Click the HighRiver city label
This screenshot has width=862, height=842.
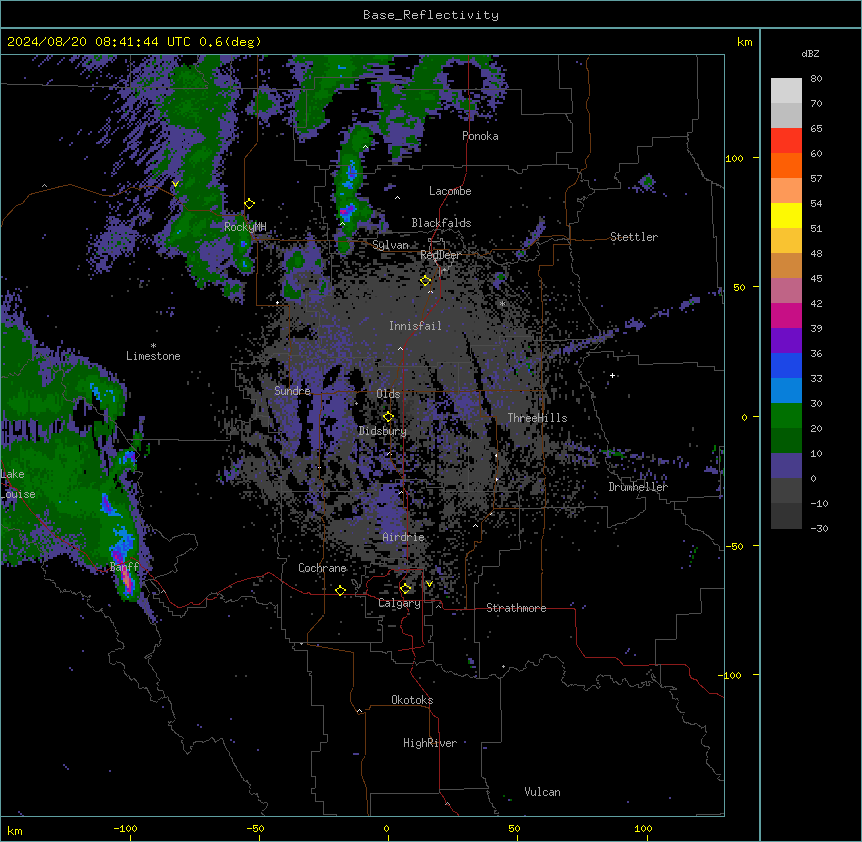tap(430, 743)
